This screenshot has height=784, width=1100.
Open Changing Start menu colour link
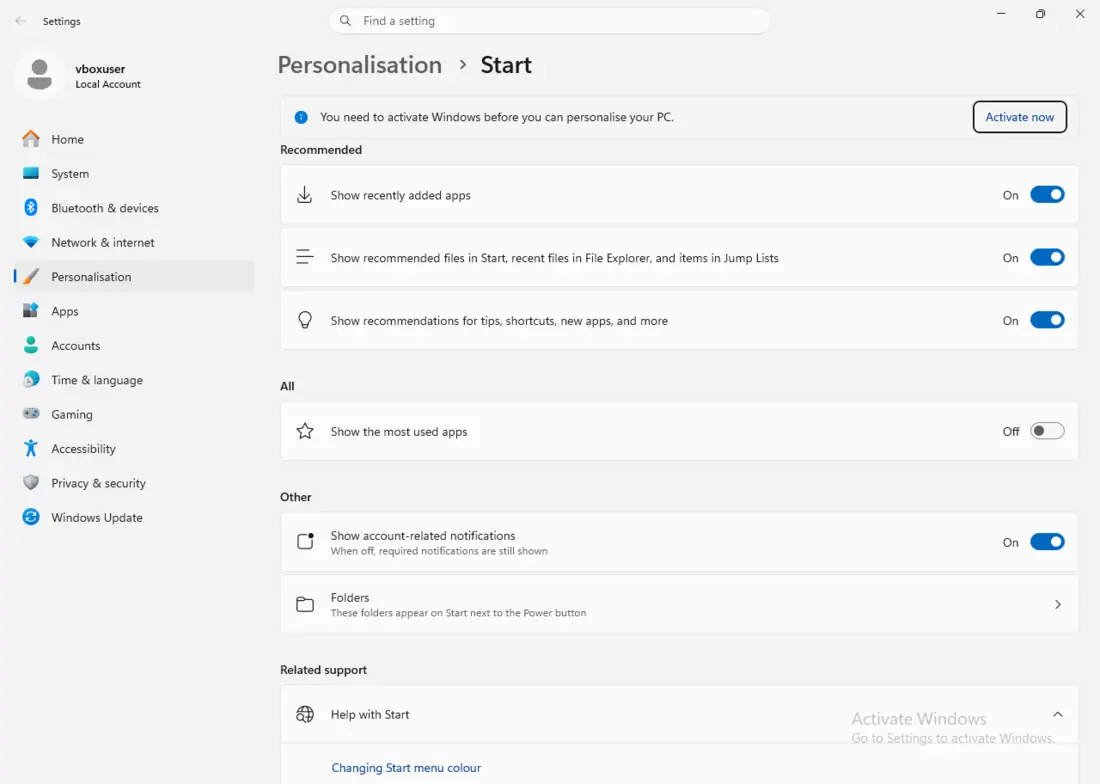coord(406,768)
